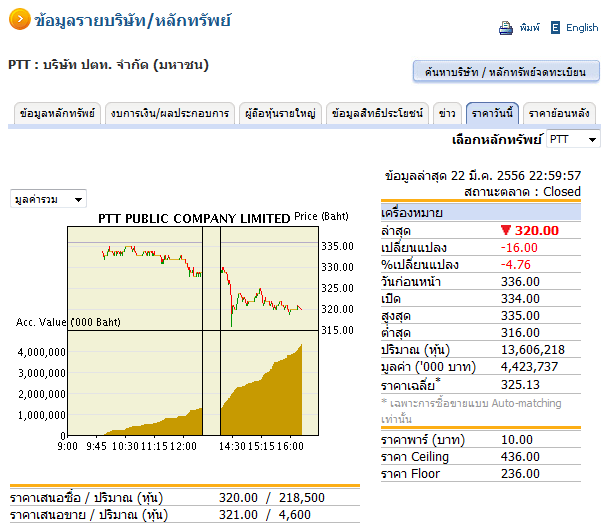Click the ราคาเสนอขาย / ปริมาณ label
611x525 pixels.
(89, 515)
